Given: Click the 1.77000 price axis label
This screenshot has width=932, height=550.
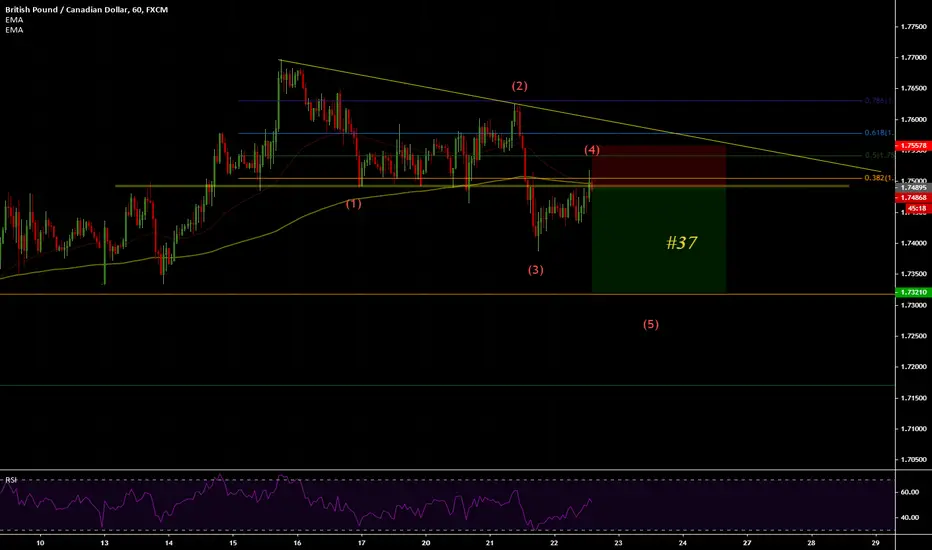Looking at the screenshot, I should tap(914, 58).
